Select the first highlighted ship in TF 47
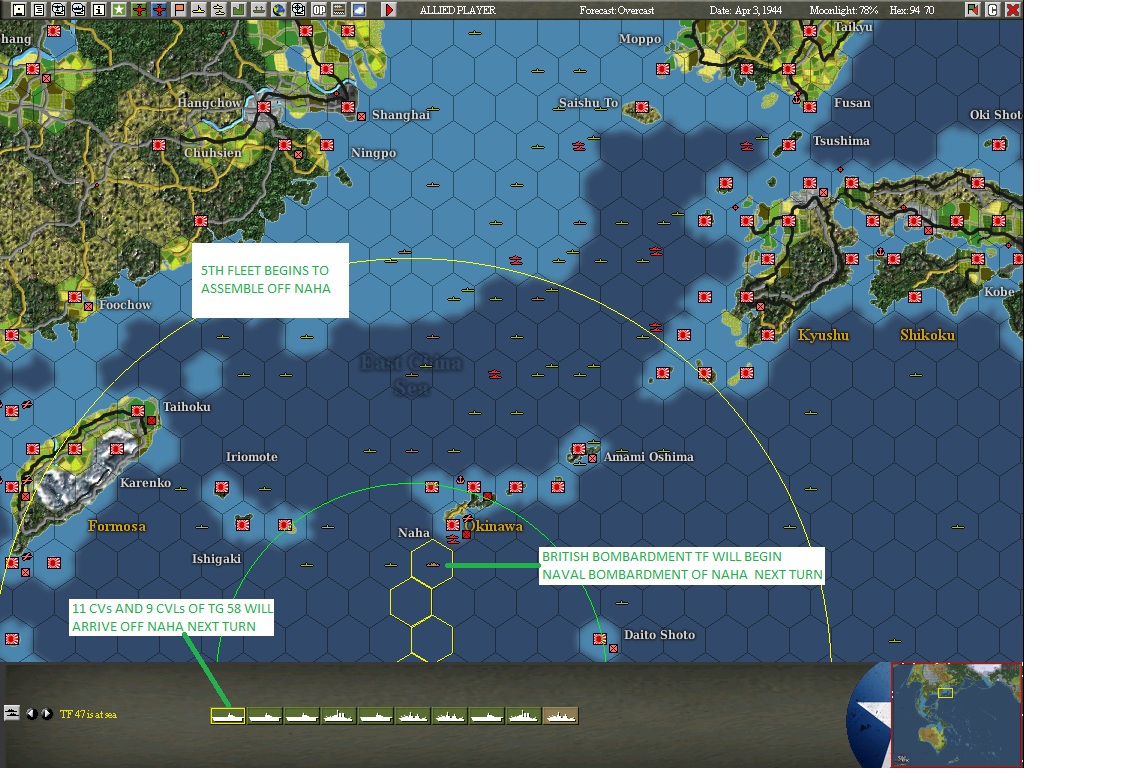 point(228,716)
